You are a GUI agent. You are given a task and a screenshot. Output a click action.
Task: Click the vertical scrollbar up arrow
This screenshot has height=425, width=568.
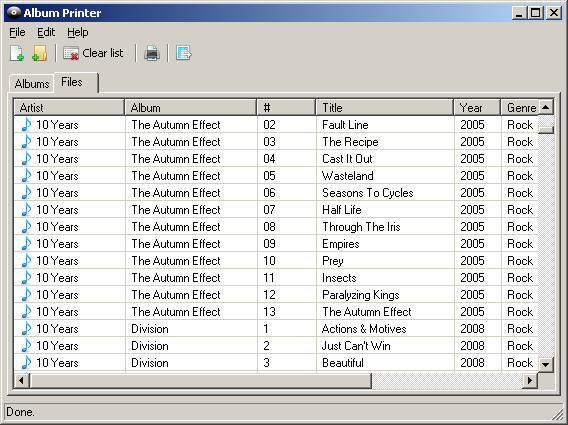(546, 107)
